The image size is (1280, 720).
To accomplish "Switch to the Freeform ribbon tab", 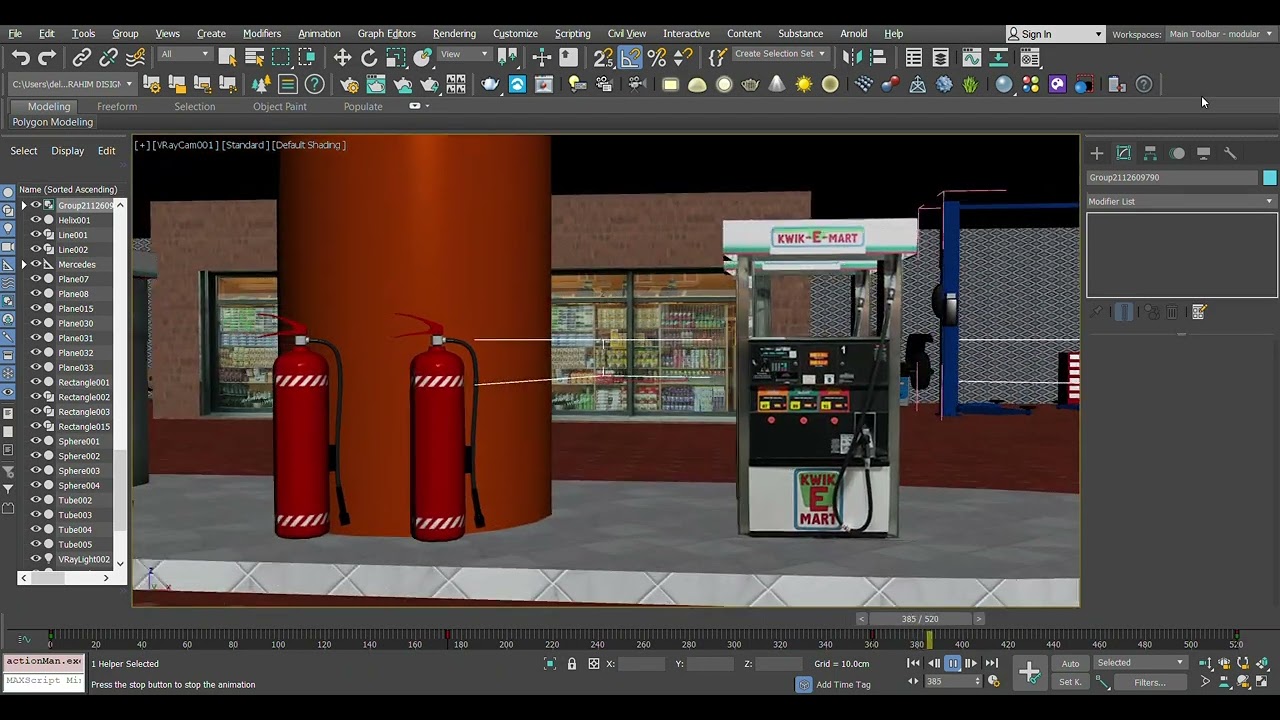I will click(117, 106).
